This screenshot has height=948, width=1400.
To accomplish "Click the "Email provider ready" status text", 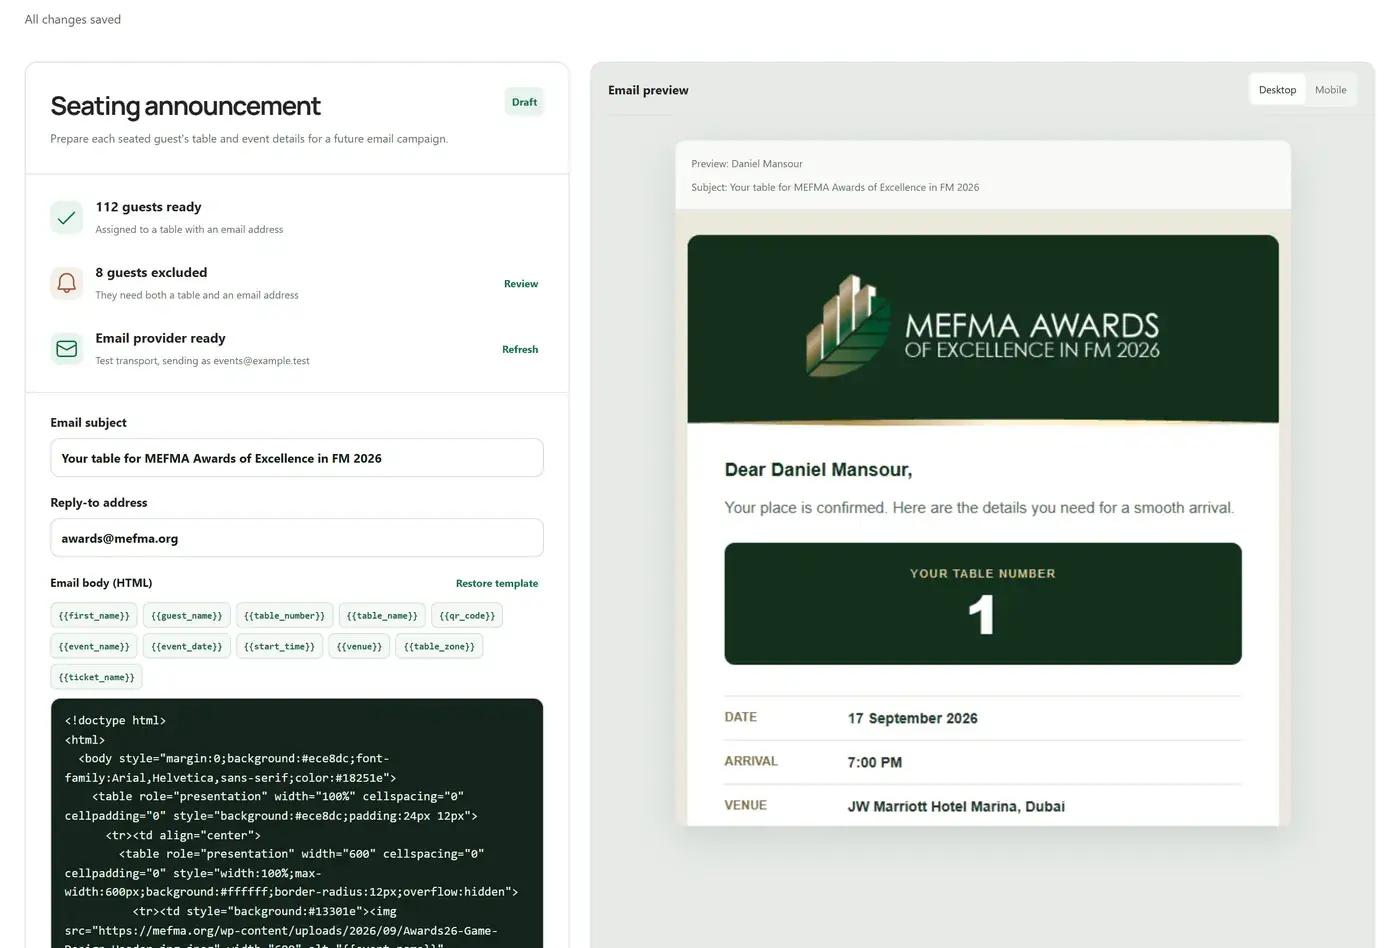I will (160, 338).
